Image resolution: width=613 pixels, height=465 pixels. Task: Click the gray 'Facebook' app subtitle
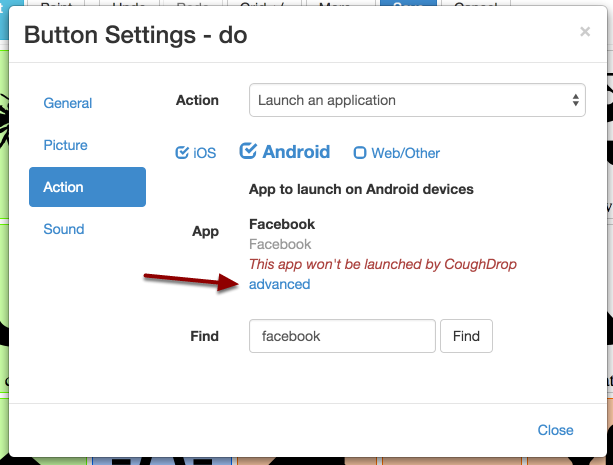coord(280,244)
